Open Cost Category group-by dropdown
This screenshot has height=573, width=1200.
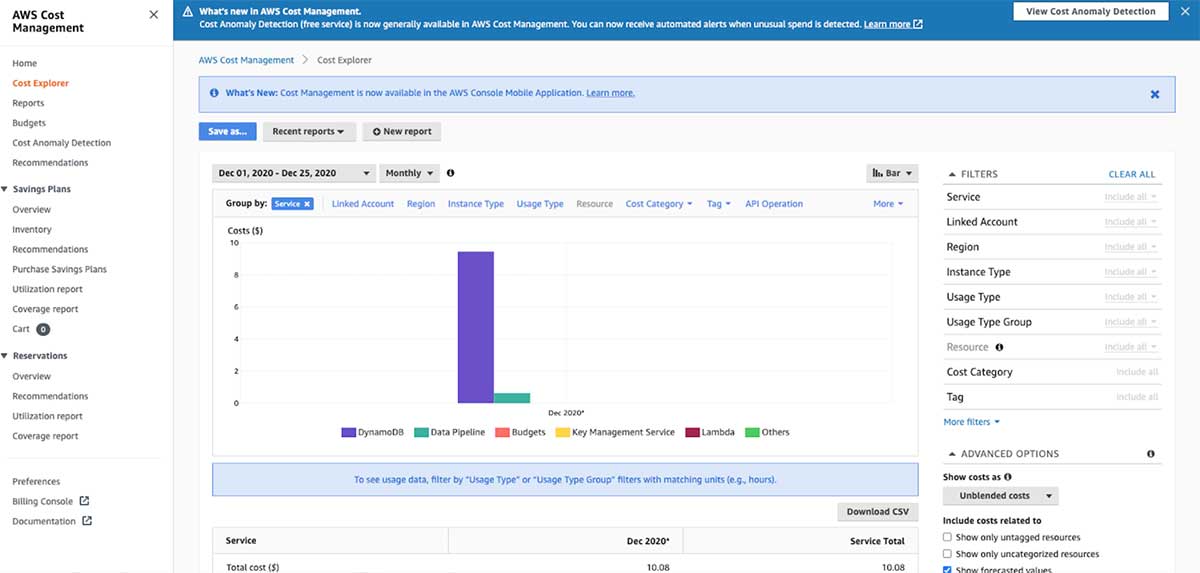point(660,204)
